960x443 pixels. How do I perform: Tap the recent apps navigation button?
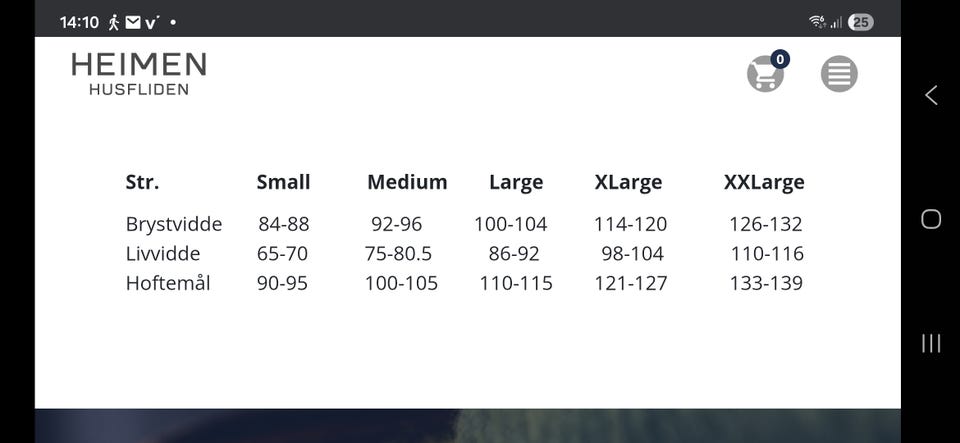tap(931, 343)
